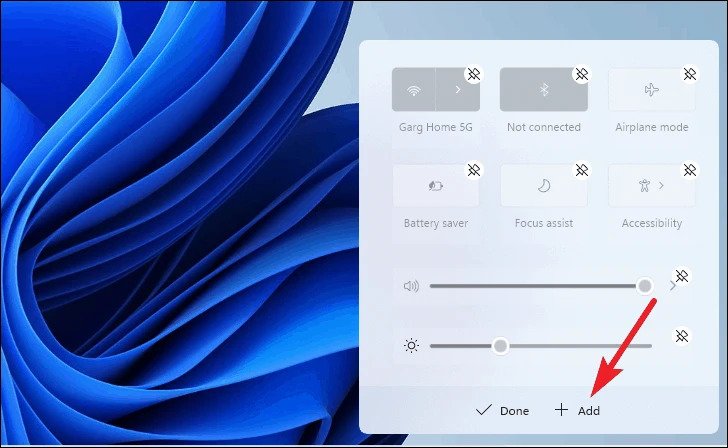Unpin the Accessibility tile
This screenshot has width=728, height=448.
[689, 170]
